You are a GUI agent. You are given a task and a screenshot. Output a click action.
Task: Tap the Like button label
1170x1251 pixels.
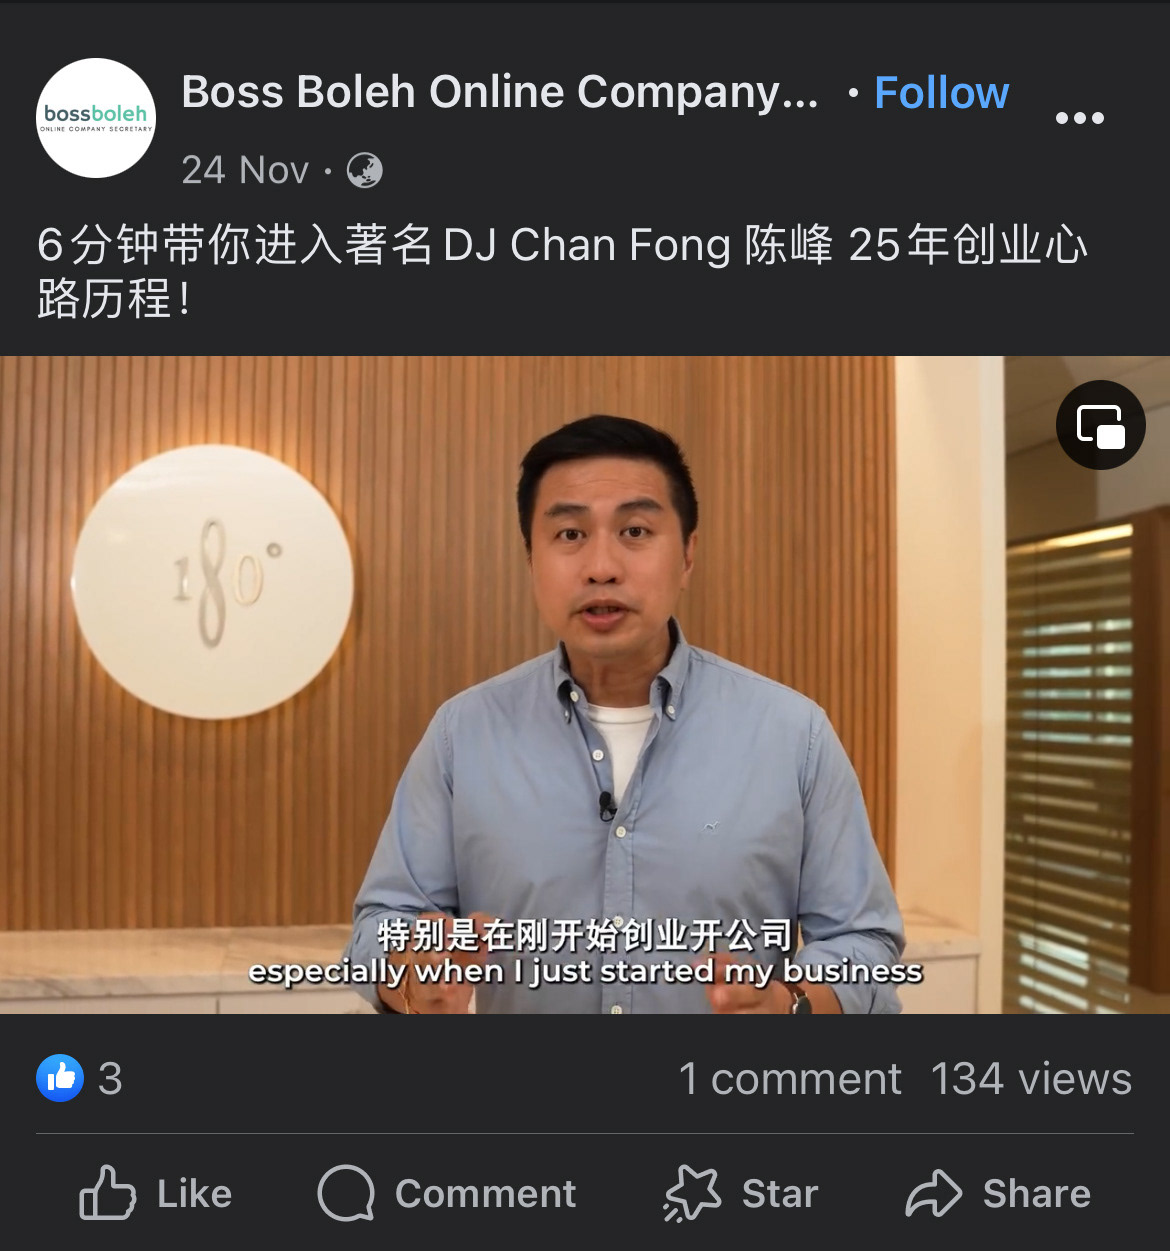(194, 1193)
